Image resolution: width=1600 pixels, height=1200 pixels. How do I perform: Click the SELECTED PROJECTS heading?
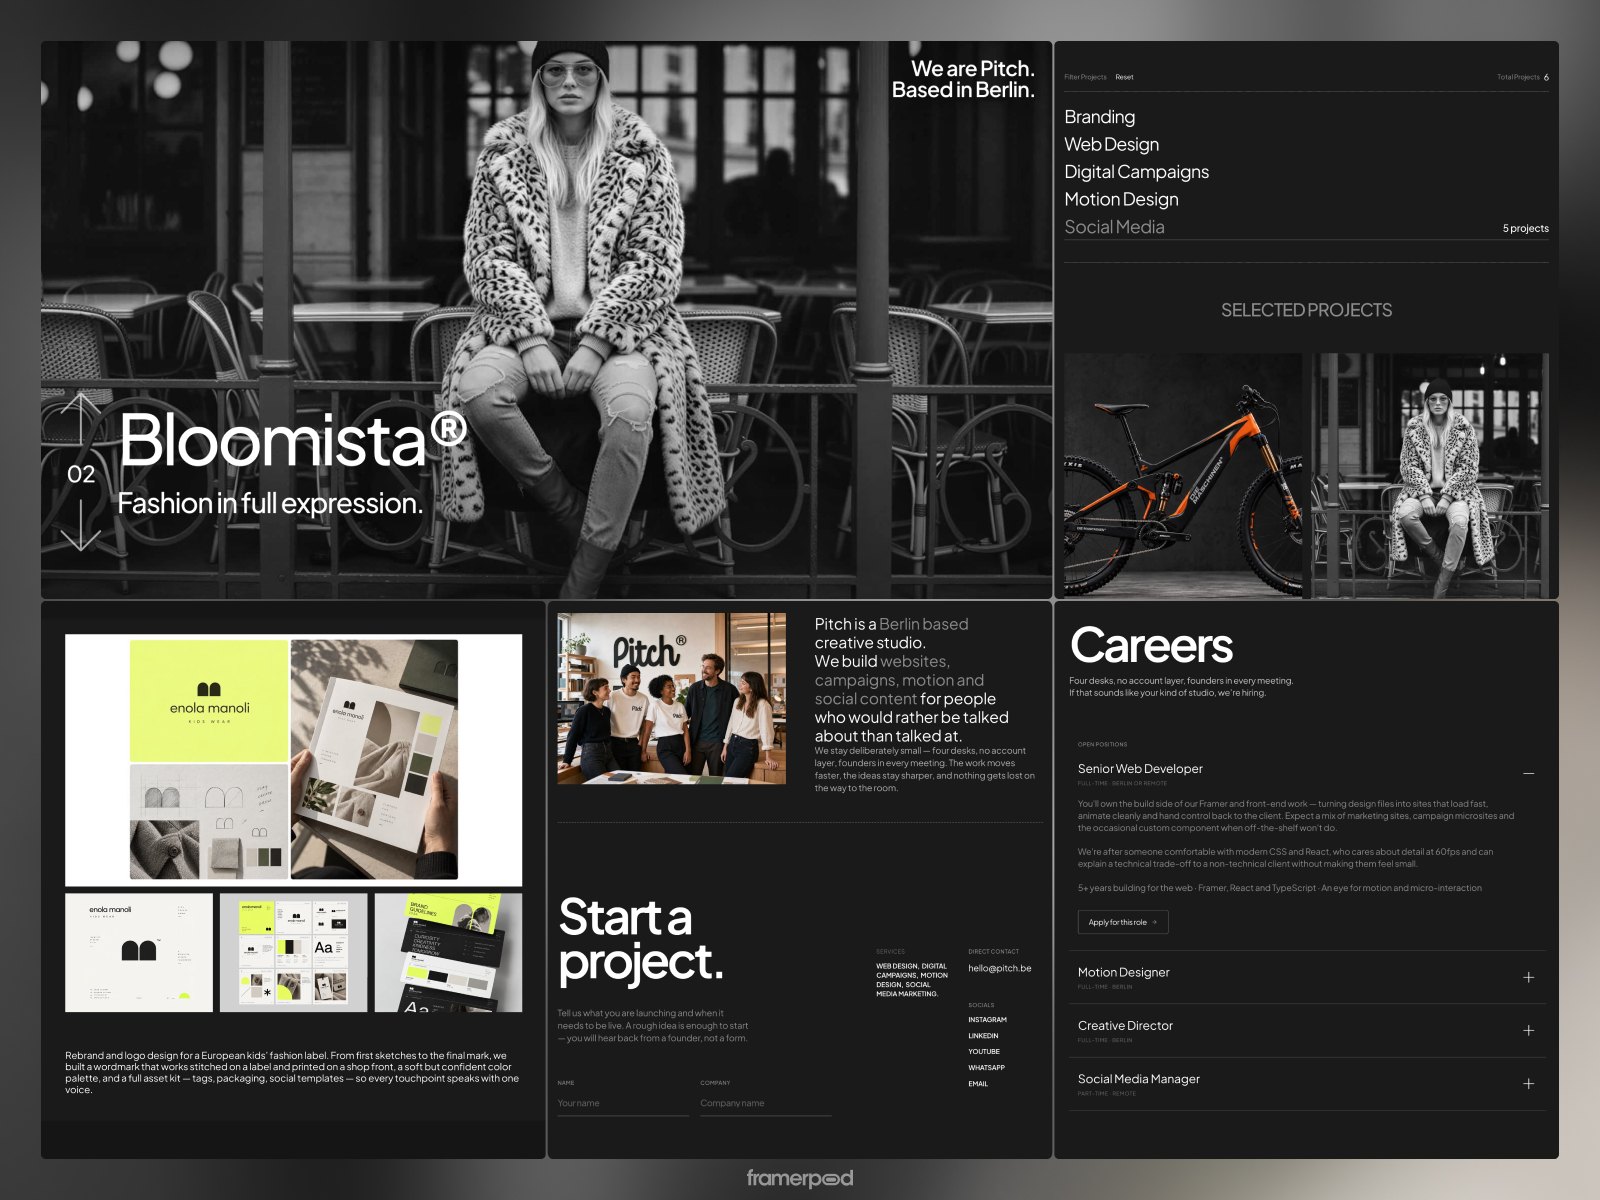1306,310
